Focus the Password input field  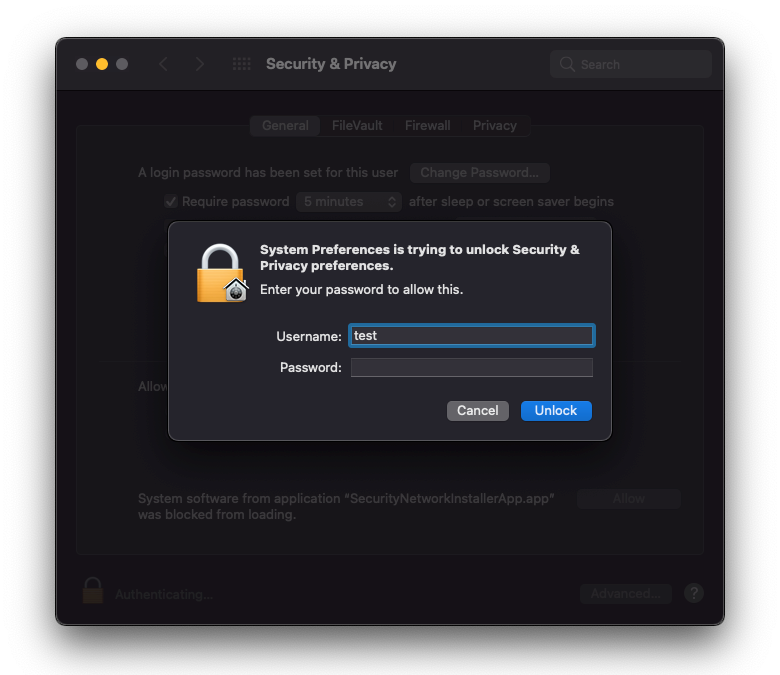tap(471, 368)
